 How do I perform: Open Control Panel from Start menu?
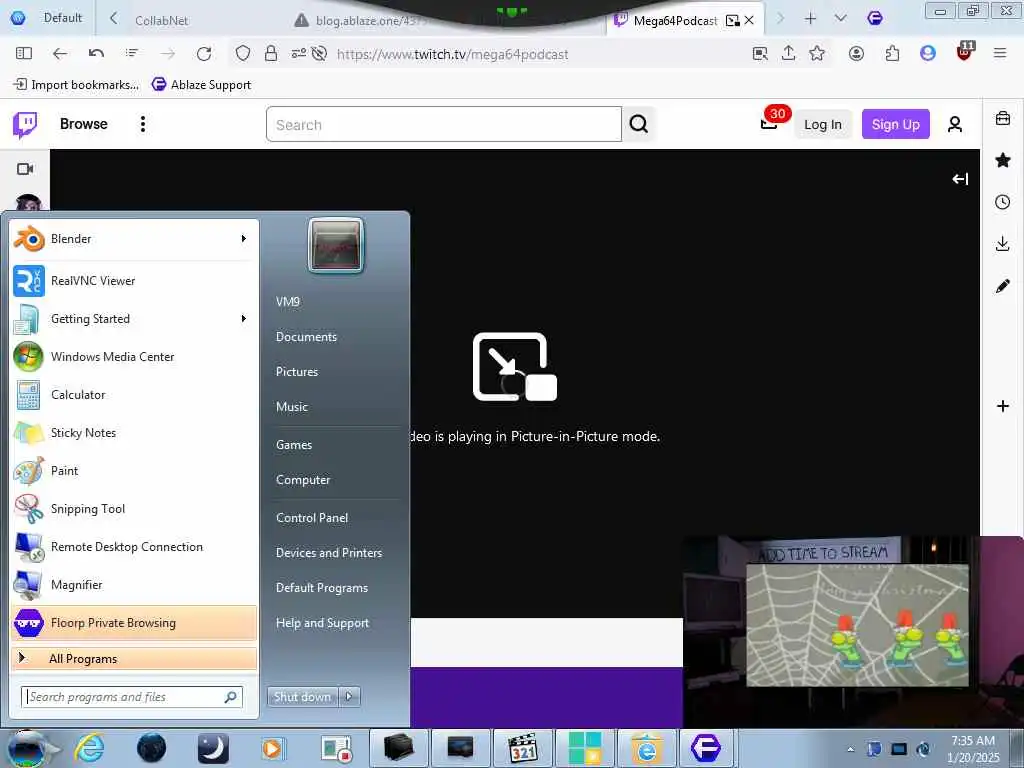click(312, 518)
